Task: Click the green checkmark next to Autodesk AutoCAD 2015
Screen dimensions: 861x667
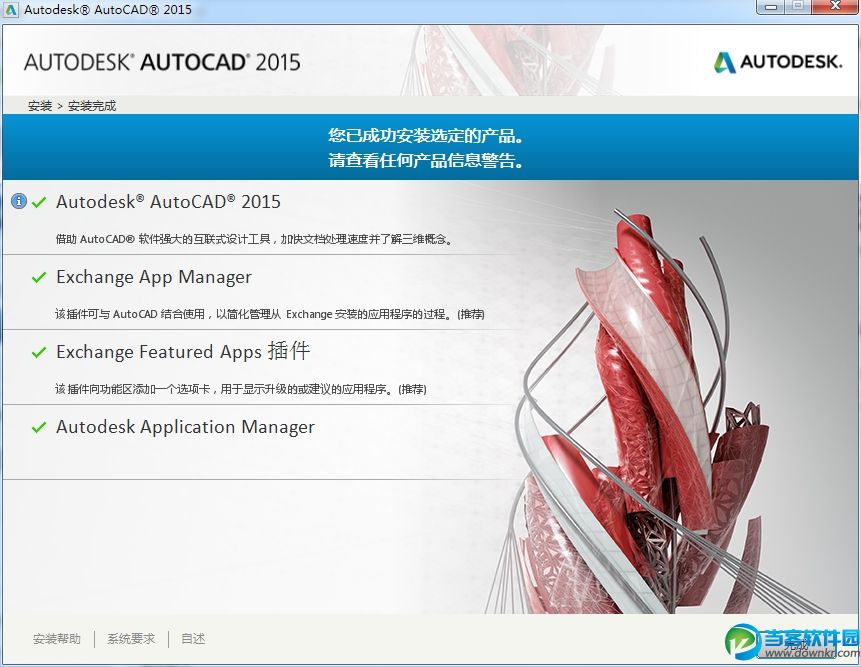Action: (x=39, y=202)
